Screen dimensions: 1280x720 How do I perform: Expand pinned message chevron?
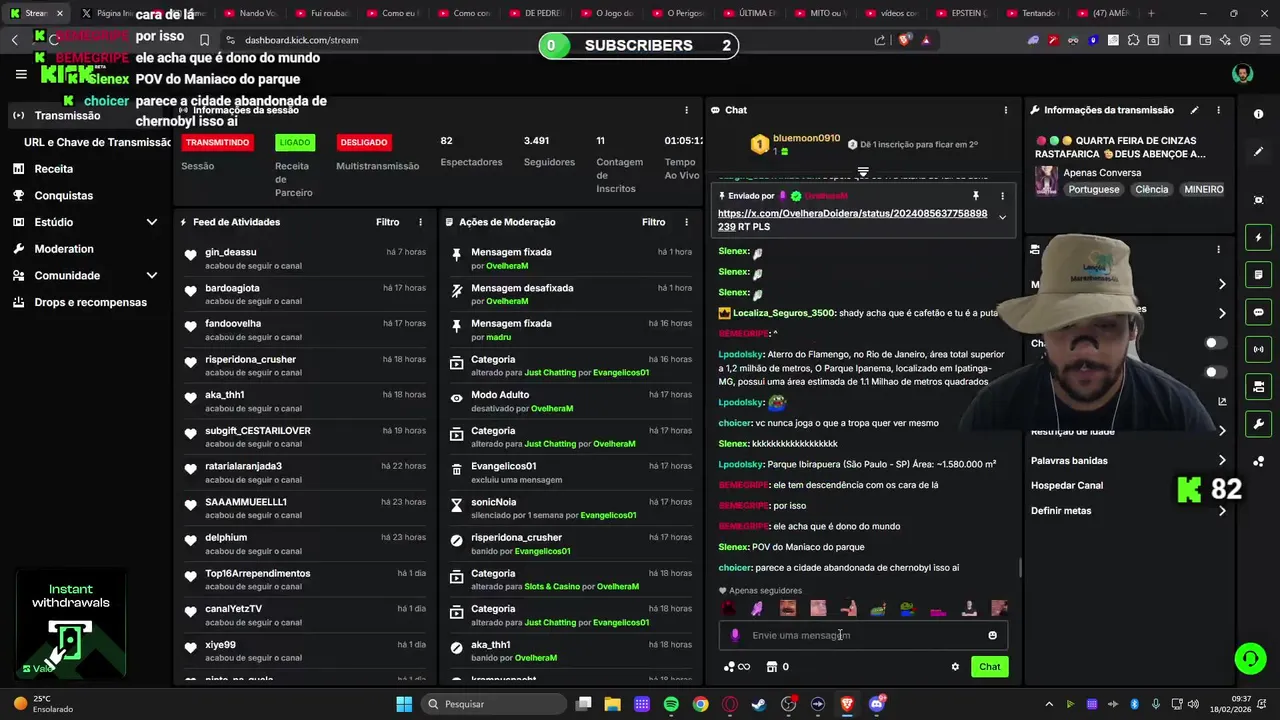pyautogui.click(x=1002, y=218)
